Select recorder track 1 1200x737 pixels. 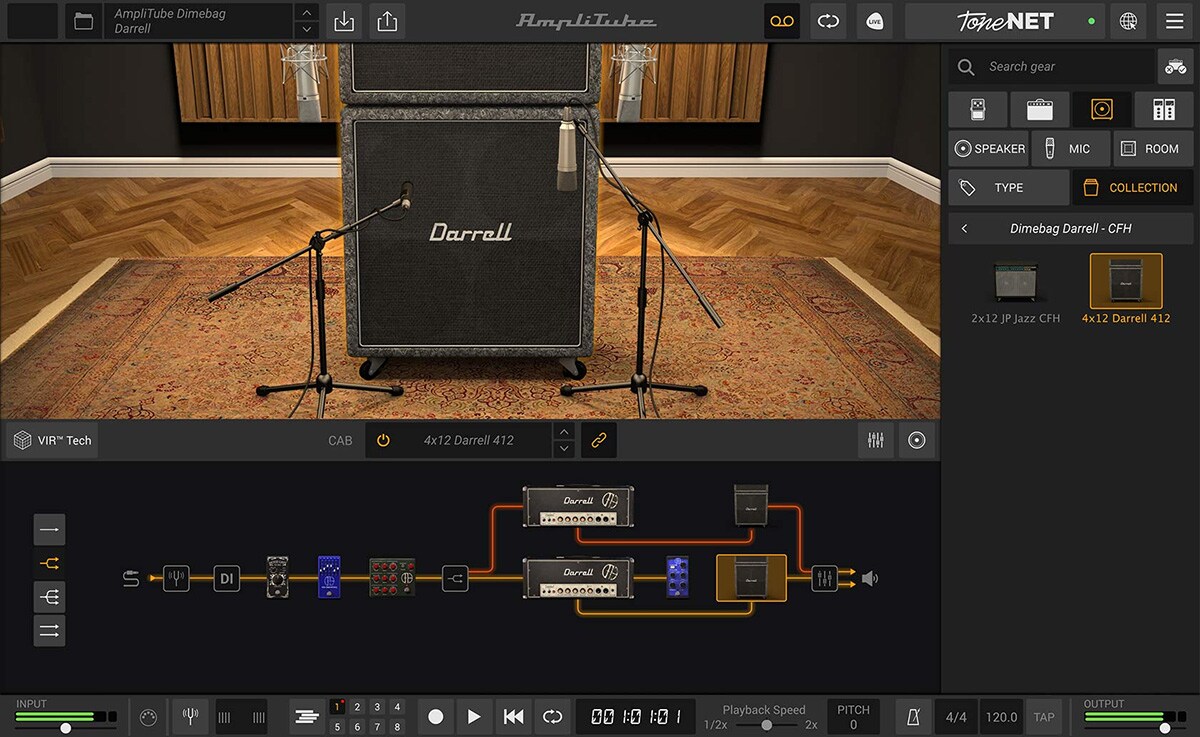(338, 707)
